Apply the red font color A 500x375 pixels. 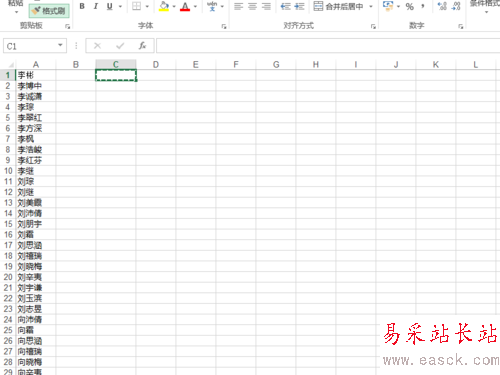(185, 6)
